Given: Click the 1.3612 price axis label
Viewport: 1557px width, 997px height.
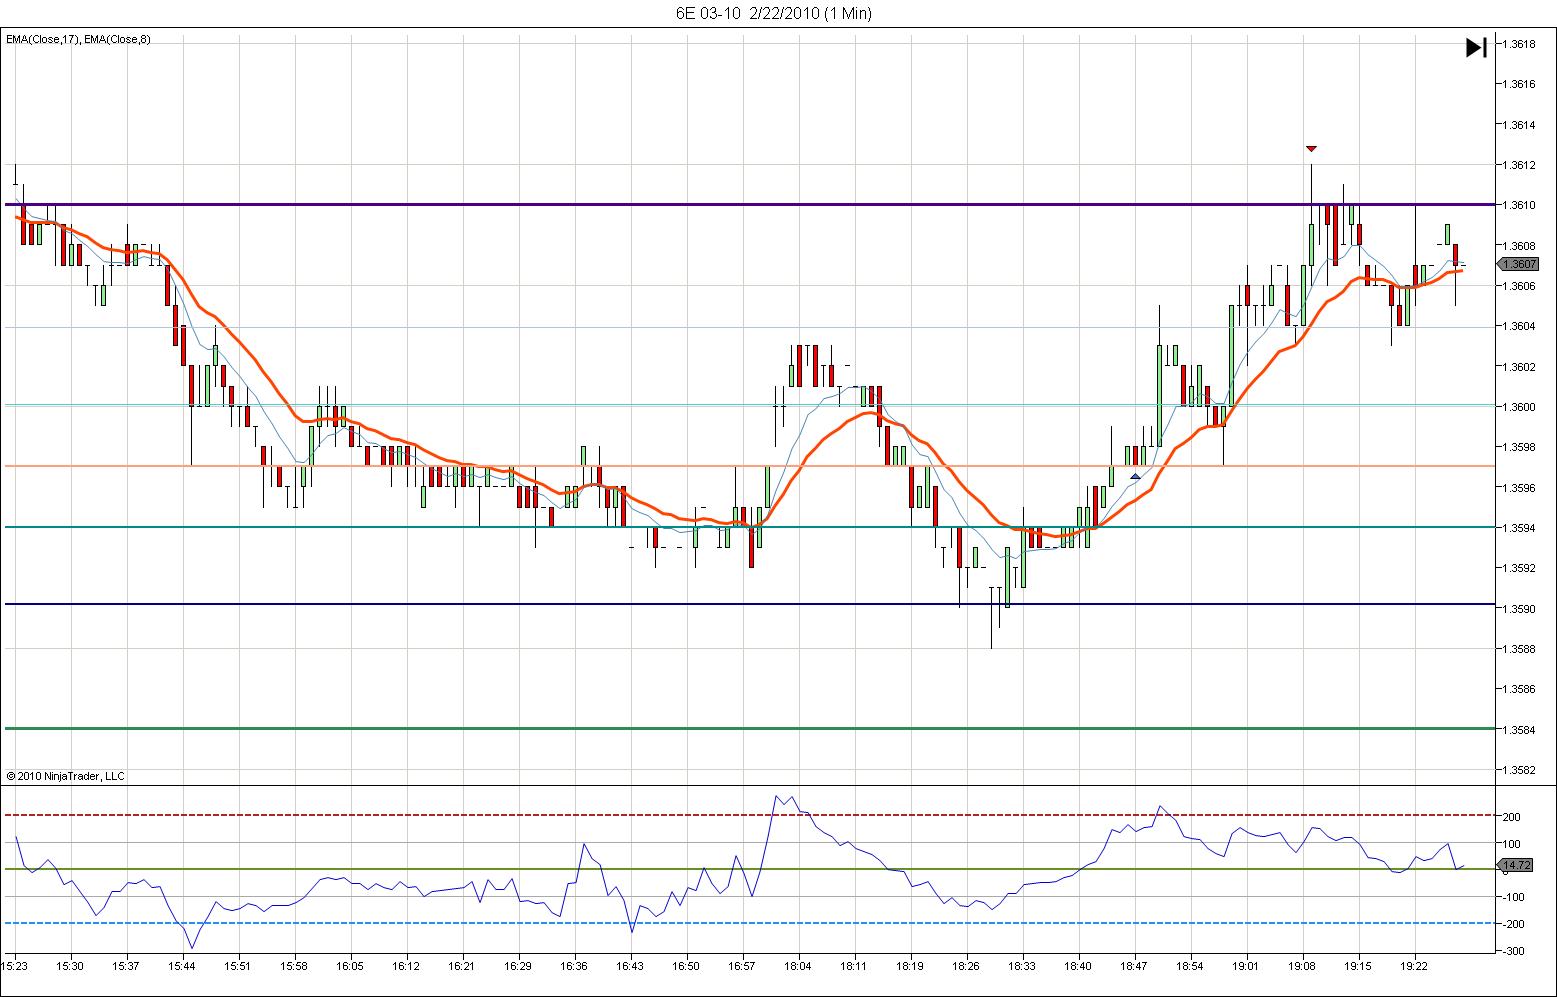Looking at the screenshot, I should (1520, 165).
